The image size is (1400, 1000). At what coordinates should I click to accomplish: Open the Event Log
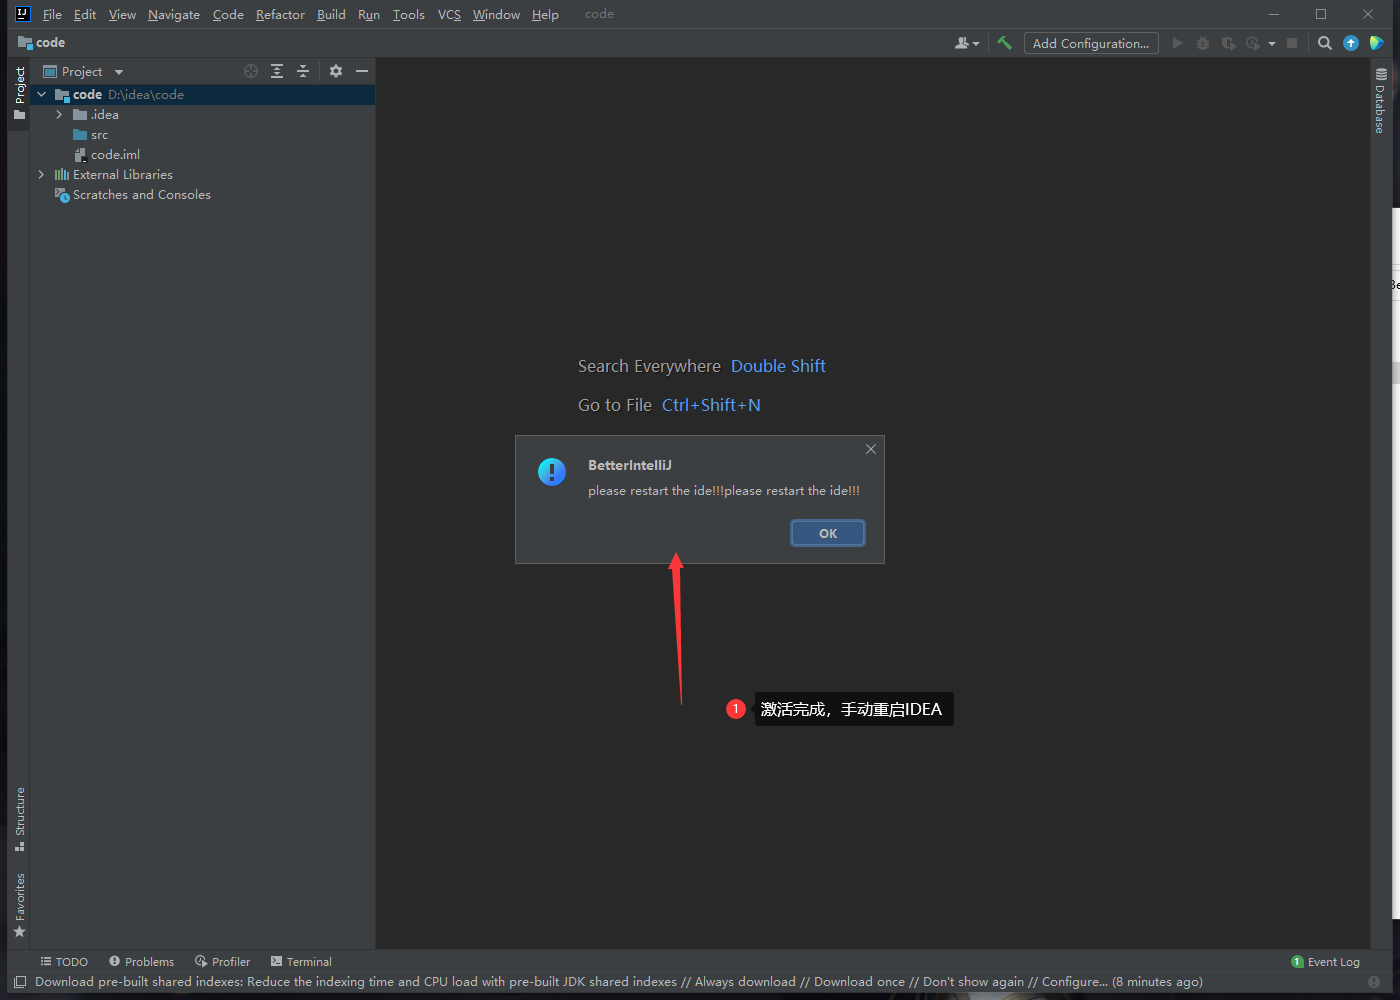tap(1325, 962)
